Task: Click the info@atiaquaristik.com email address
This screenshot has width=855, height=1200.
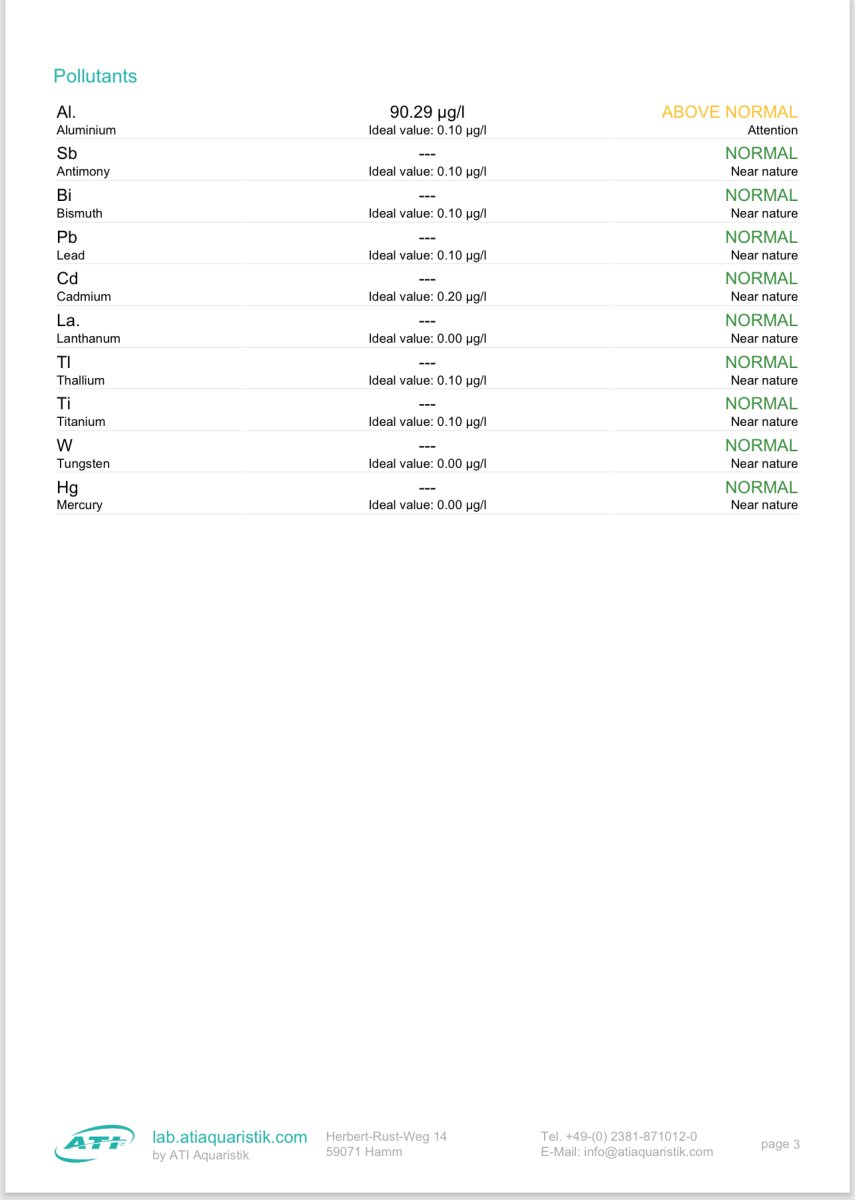Action: click(648, 1152)
